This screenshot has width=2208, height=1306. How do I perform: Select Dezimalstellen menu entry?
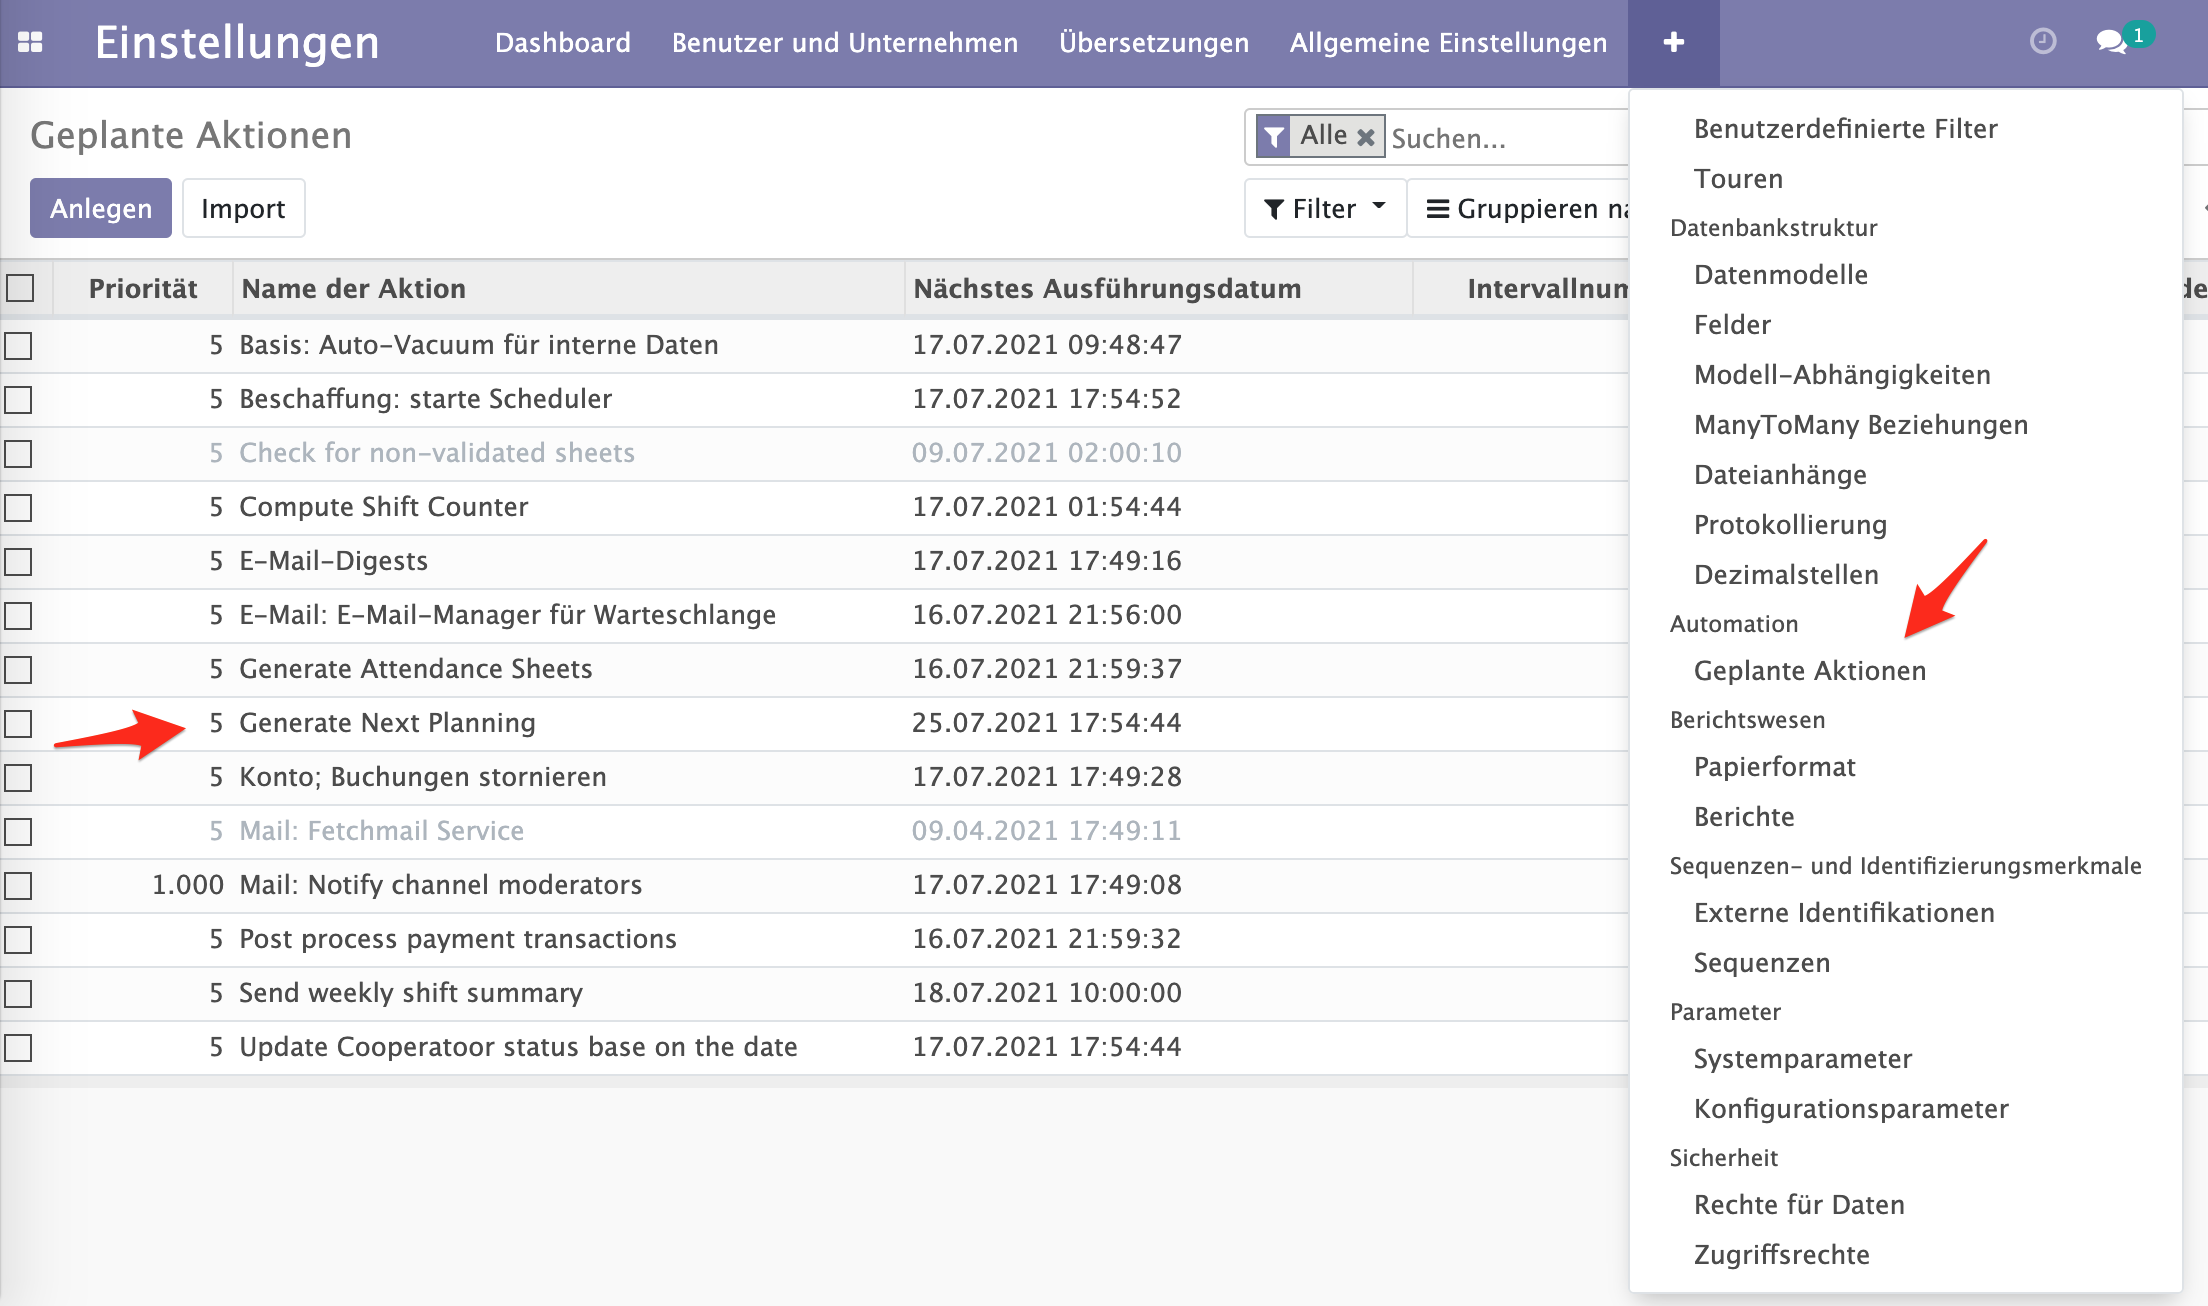coord(1786,575)
